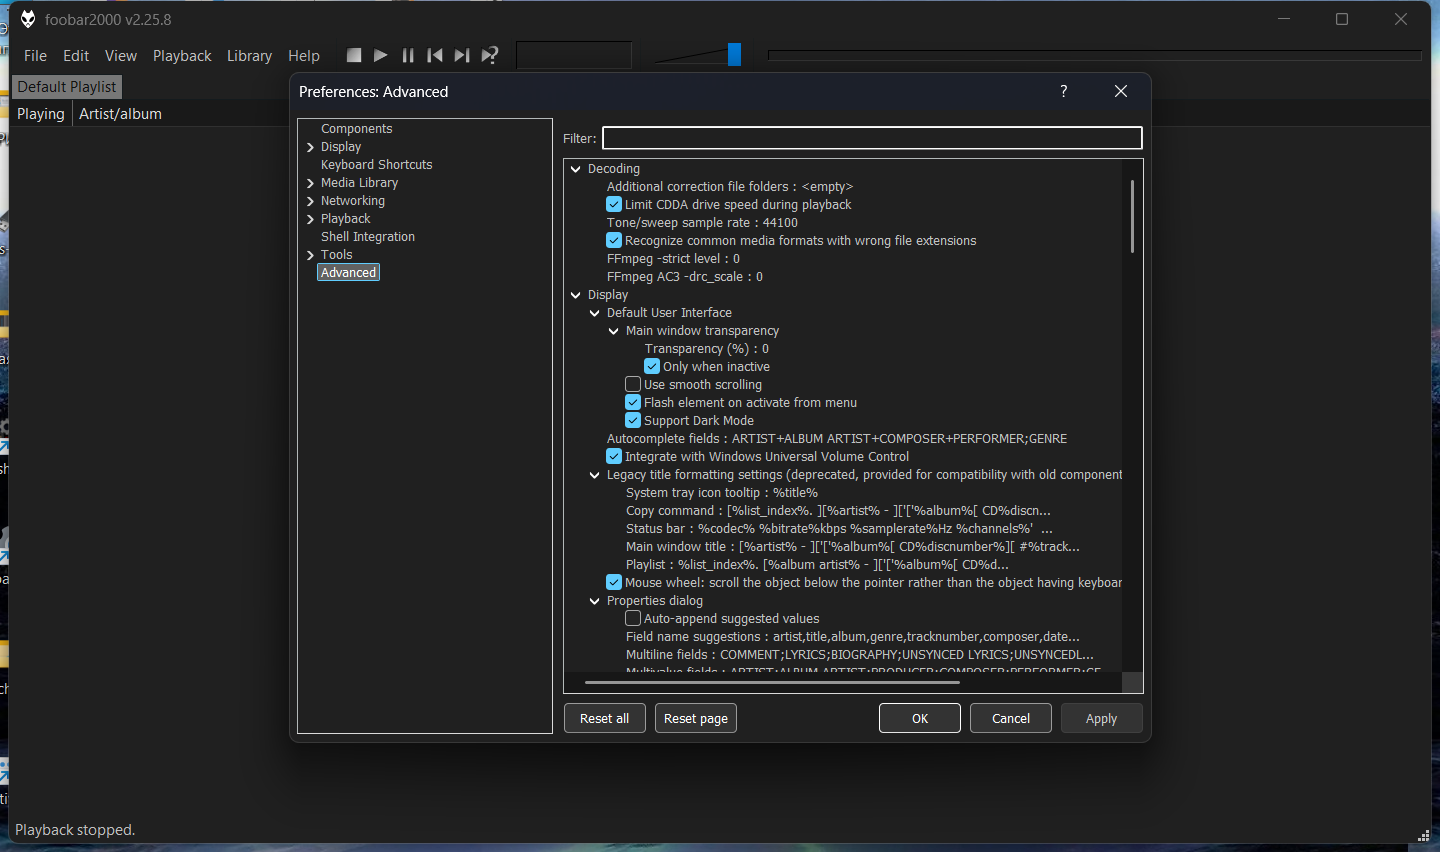This screenshot has width=1440, height=852.
Task: Enable Use smooth scrolling checkbox
Action: tap(633, 385)
